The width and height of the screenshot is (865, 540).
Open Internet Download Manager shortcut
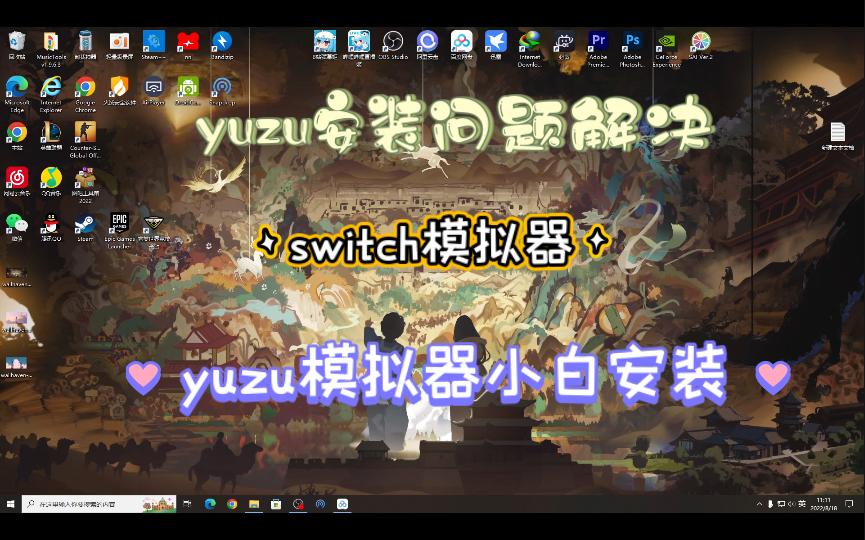[x=530, y=41]
